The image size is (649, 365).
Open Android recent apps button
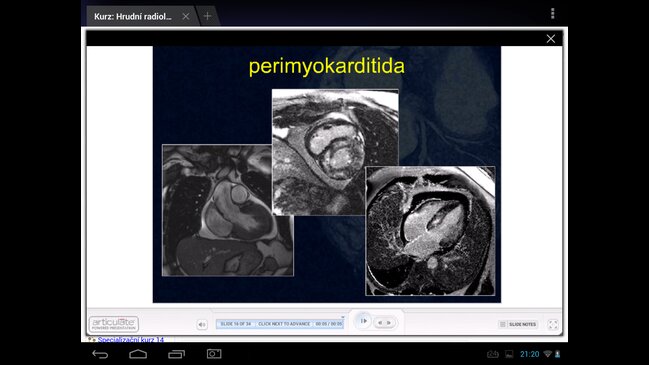pos(176,354)
